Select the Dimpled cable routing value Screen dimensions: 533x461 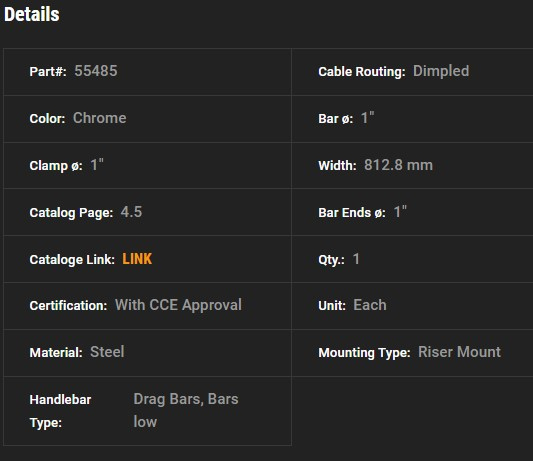441,71
